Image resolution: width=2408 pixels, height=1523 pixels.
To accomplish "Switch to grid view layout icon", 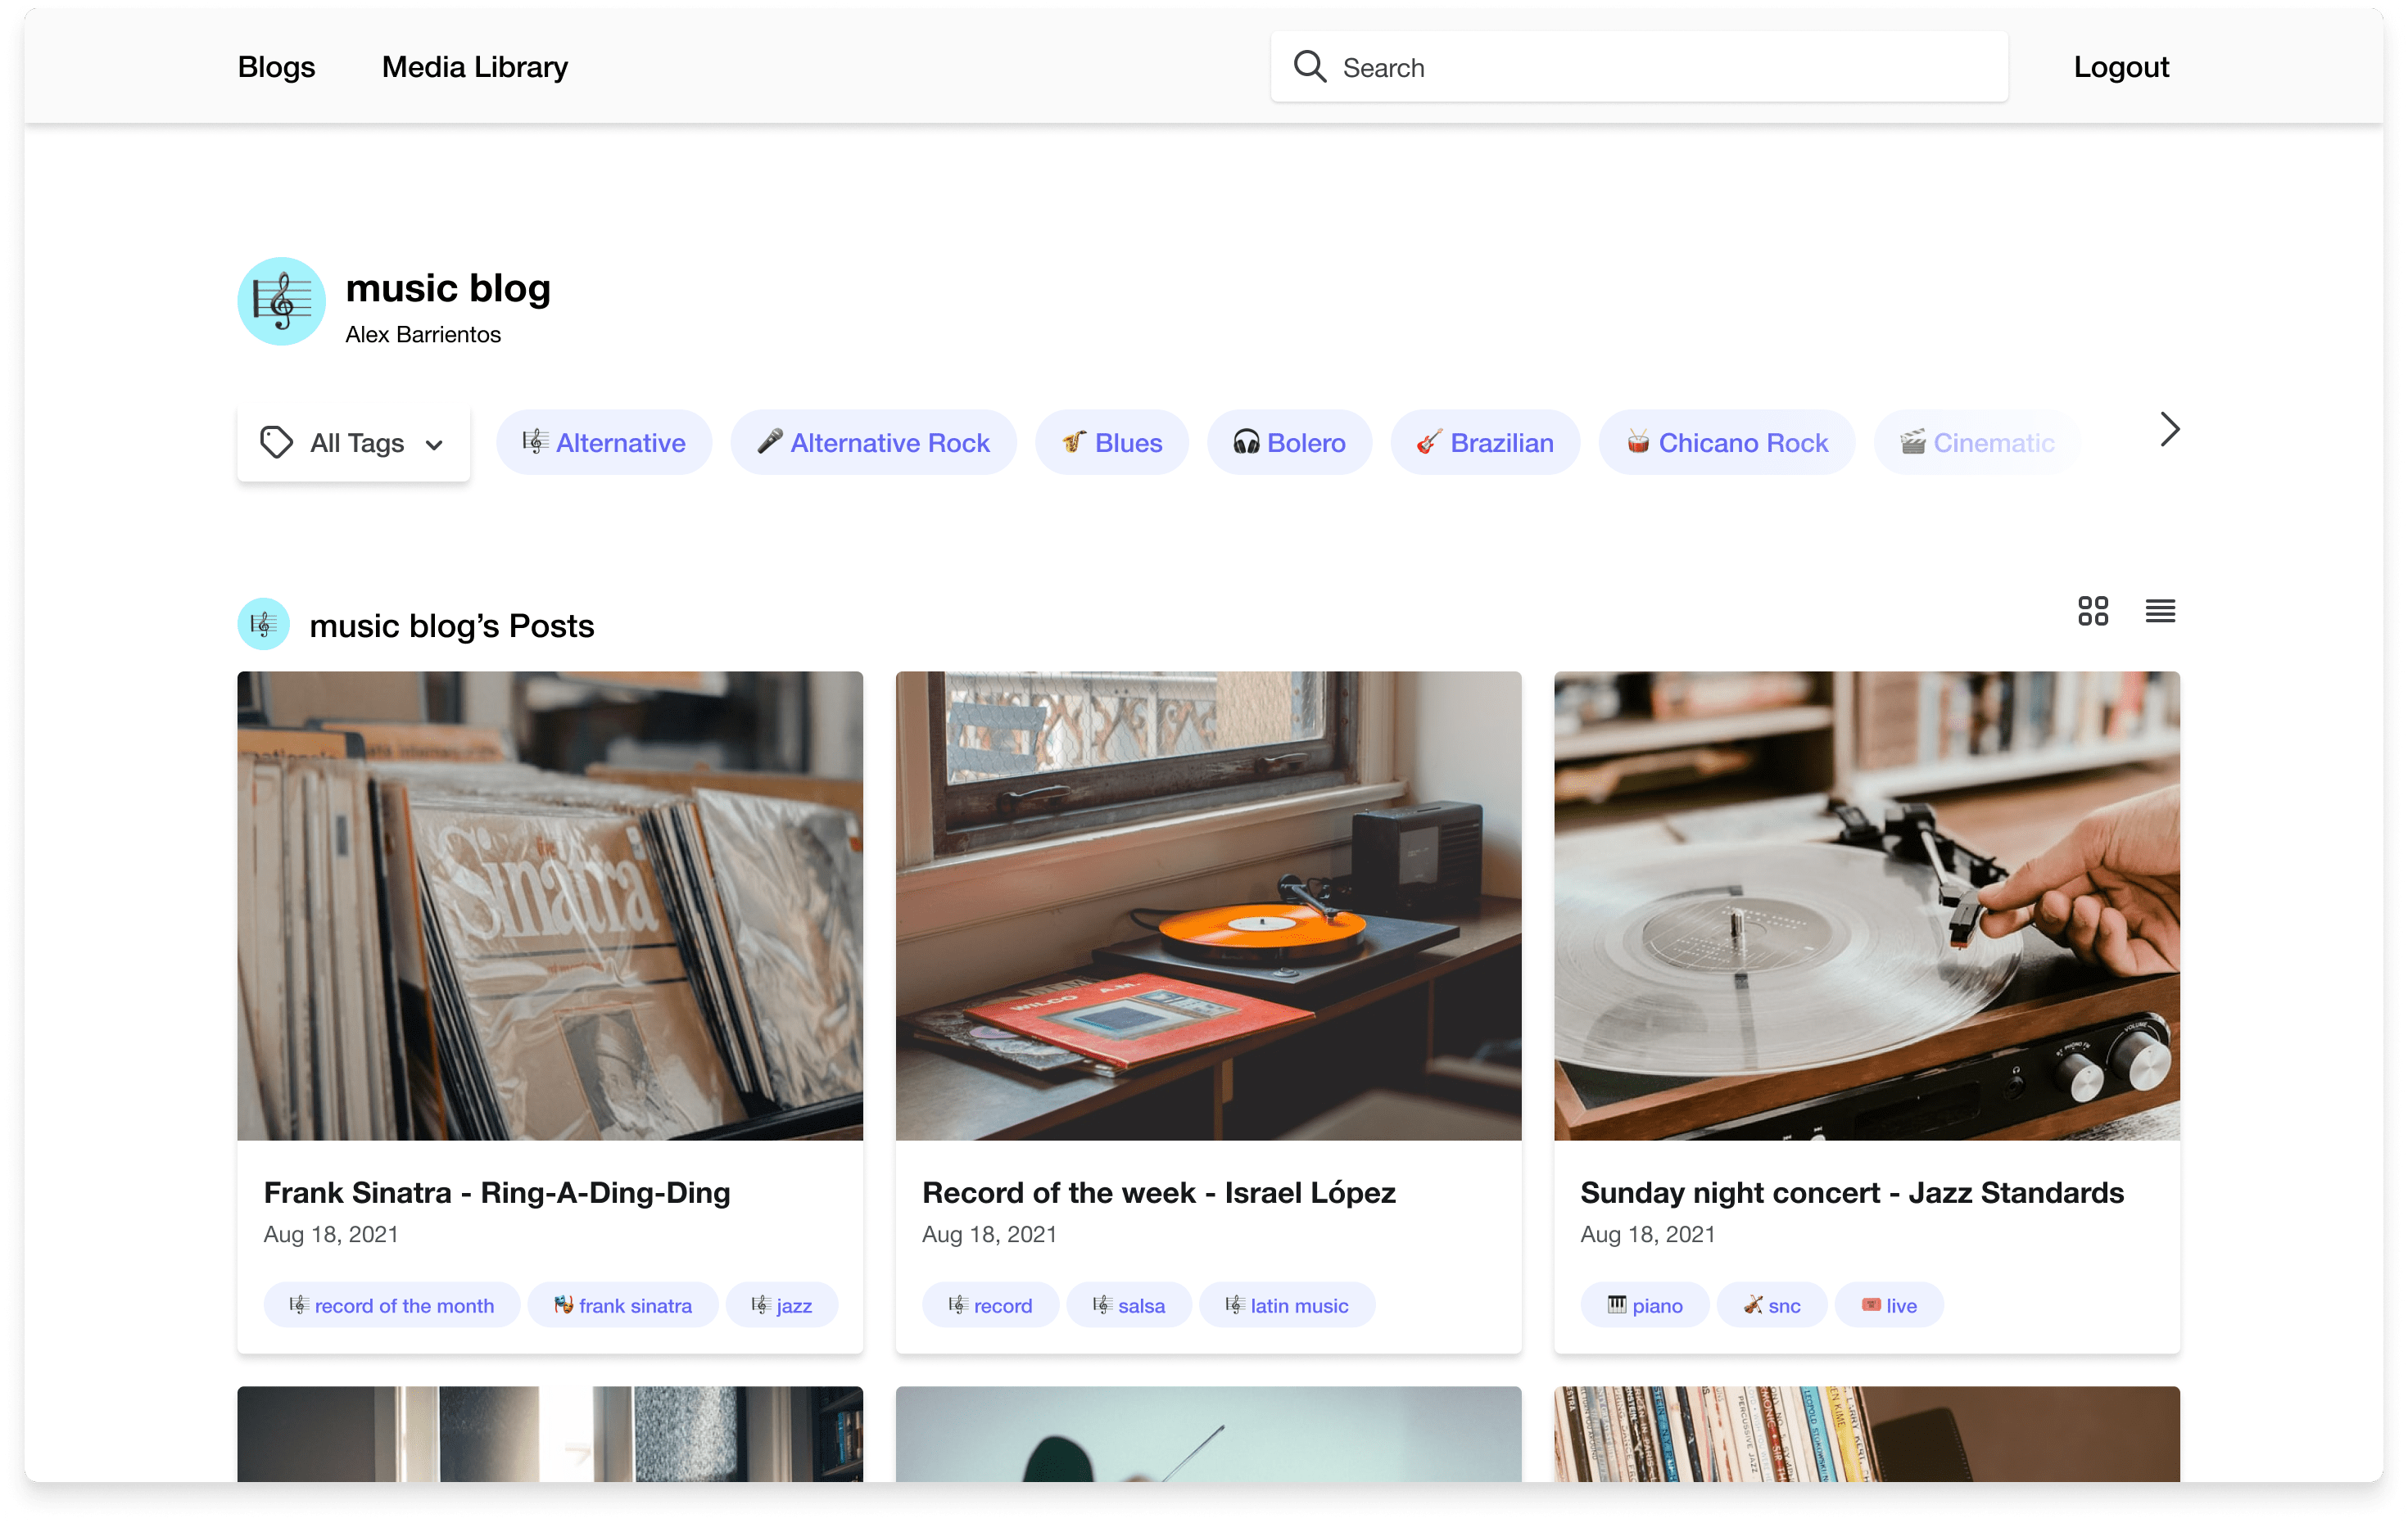I will point(2092,611).
